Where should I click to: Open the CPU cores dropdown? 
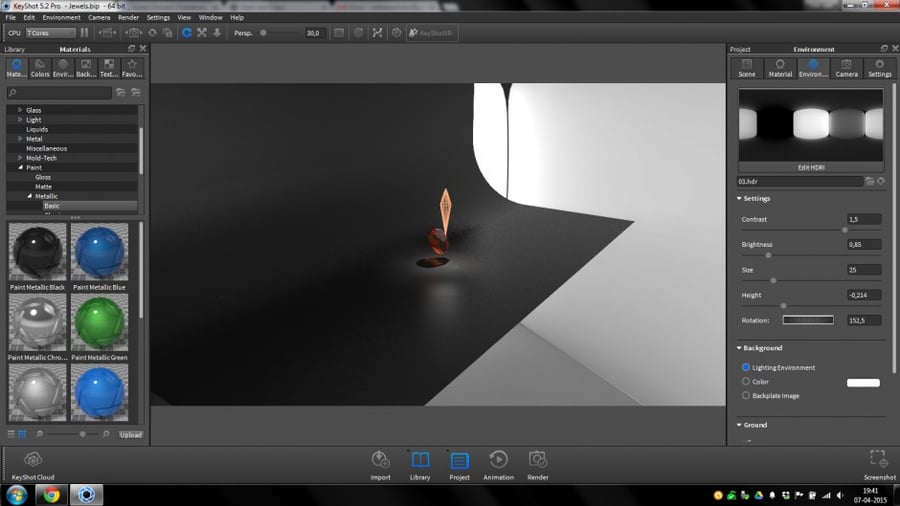click(x=51, y=33)
